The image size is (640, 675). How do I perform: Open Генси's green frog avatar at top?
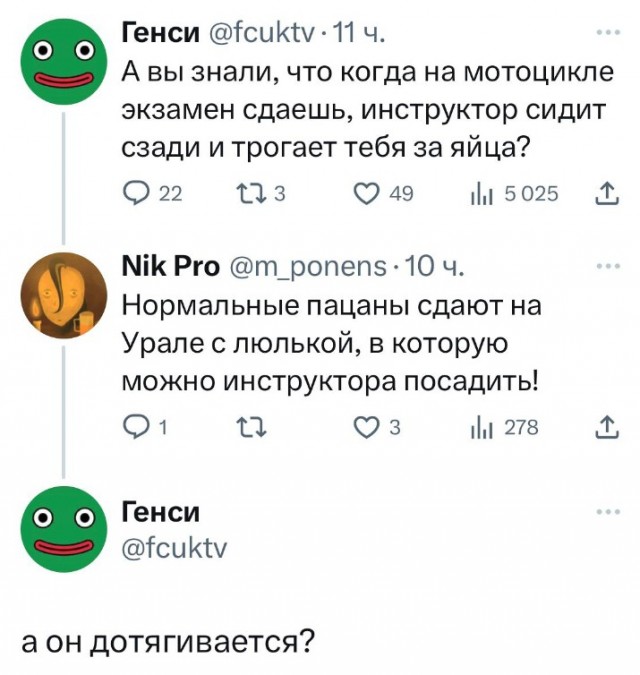62,63
